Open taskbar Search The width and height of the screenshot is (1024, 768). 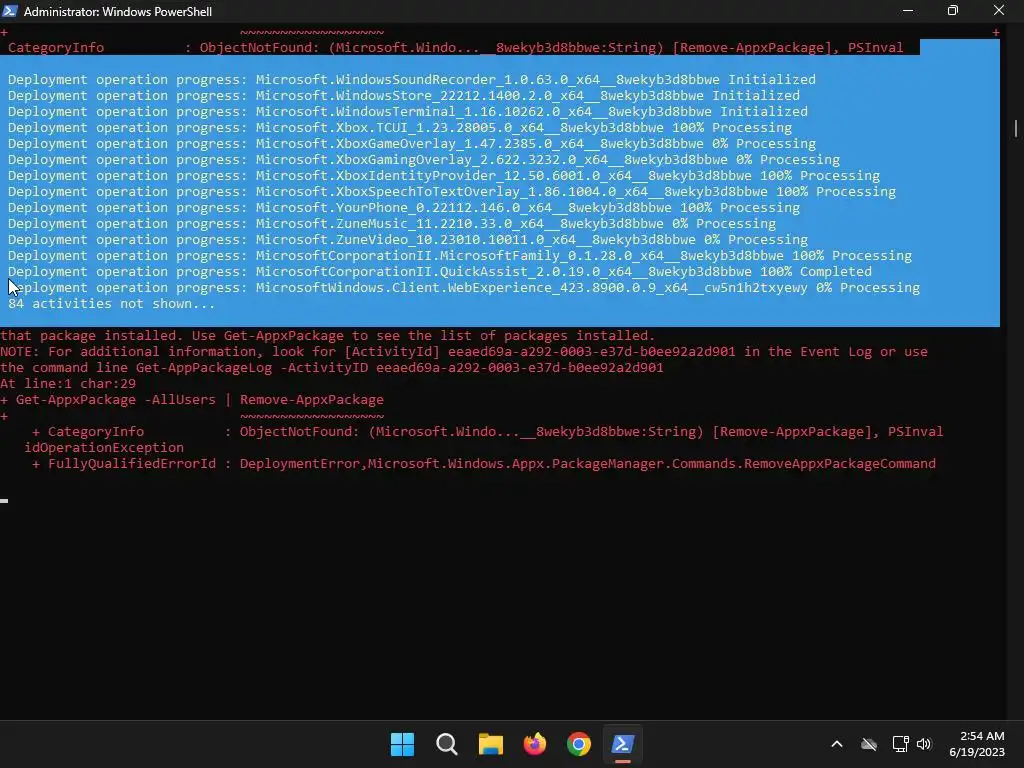(x=447, y=744)
